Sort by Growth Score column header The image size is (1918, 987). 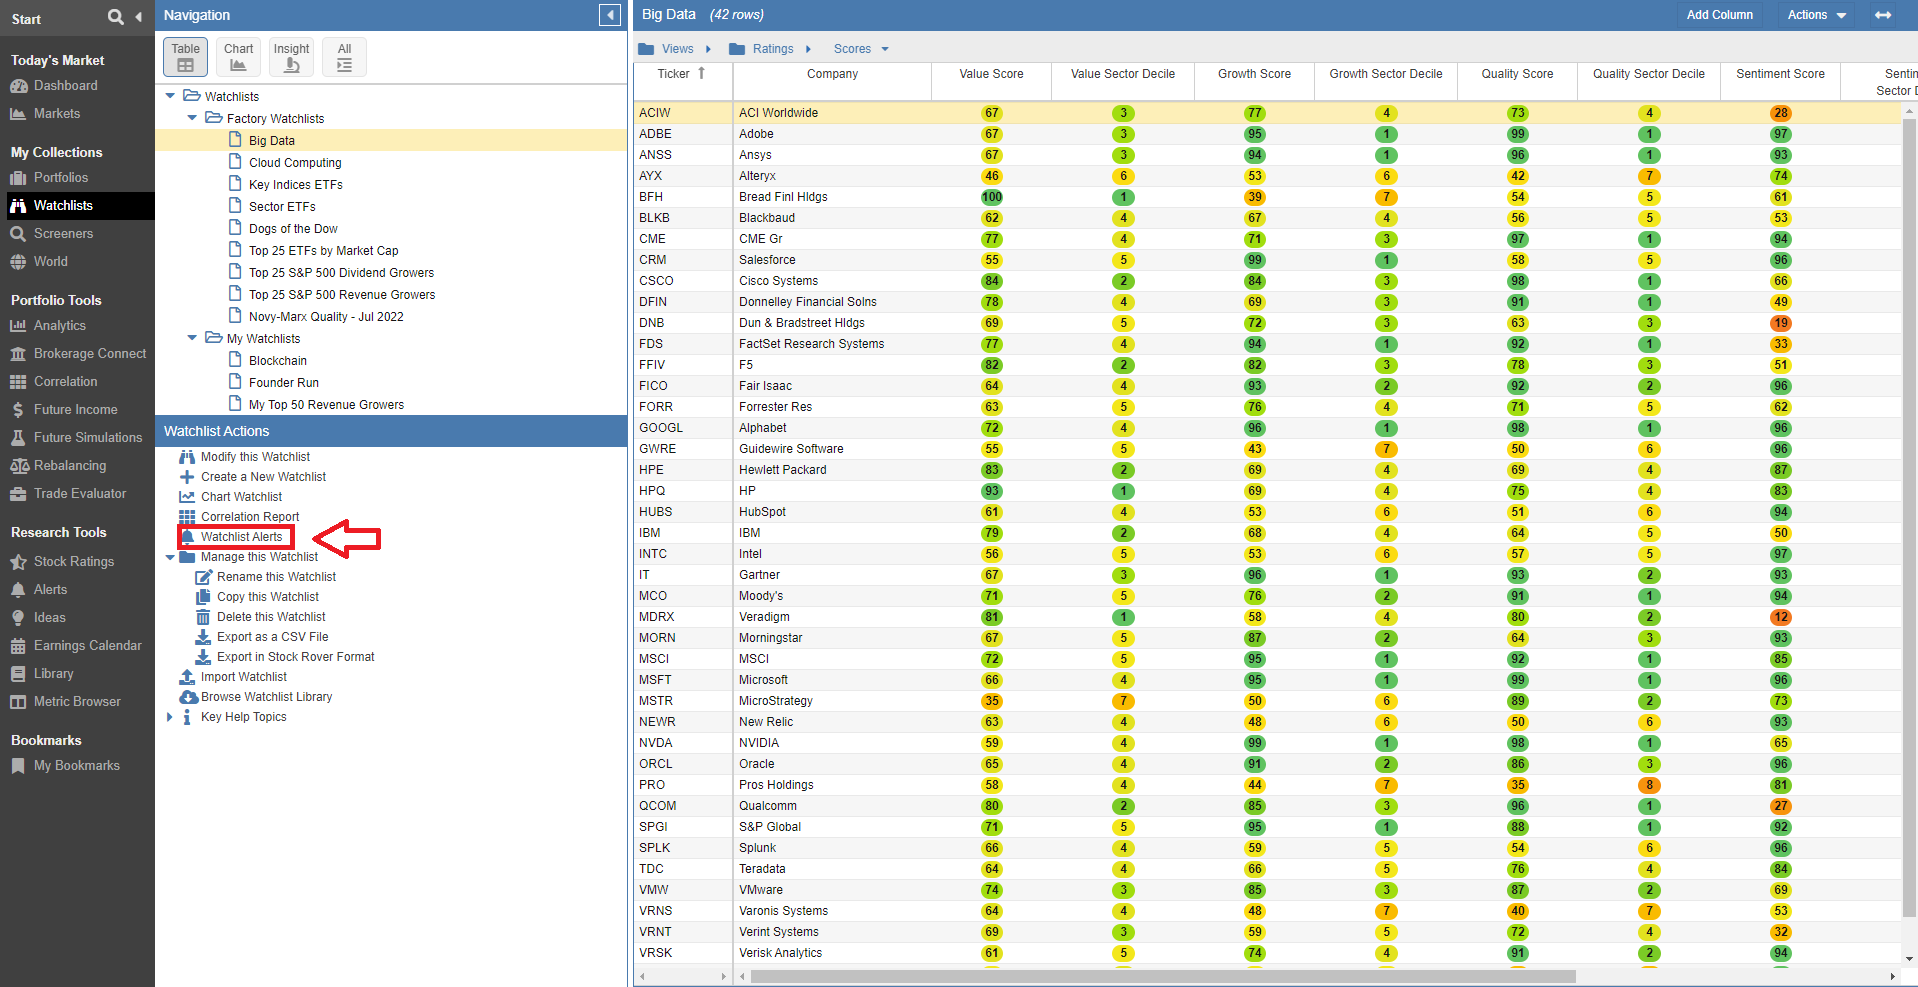[x=1254, y=74]
